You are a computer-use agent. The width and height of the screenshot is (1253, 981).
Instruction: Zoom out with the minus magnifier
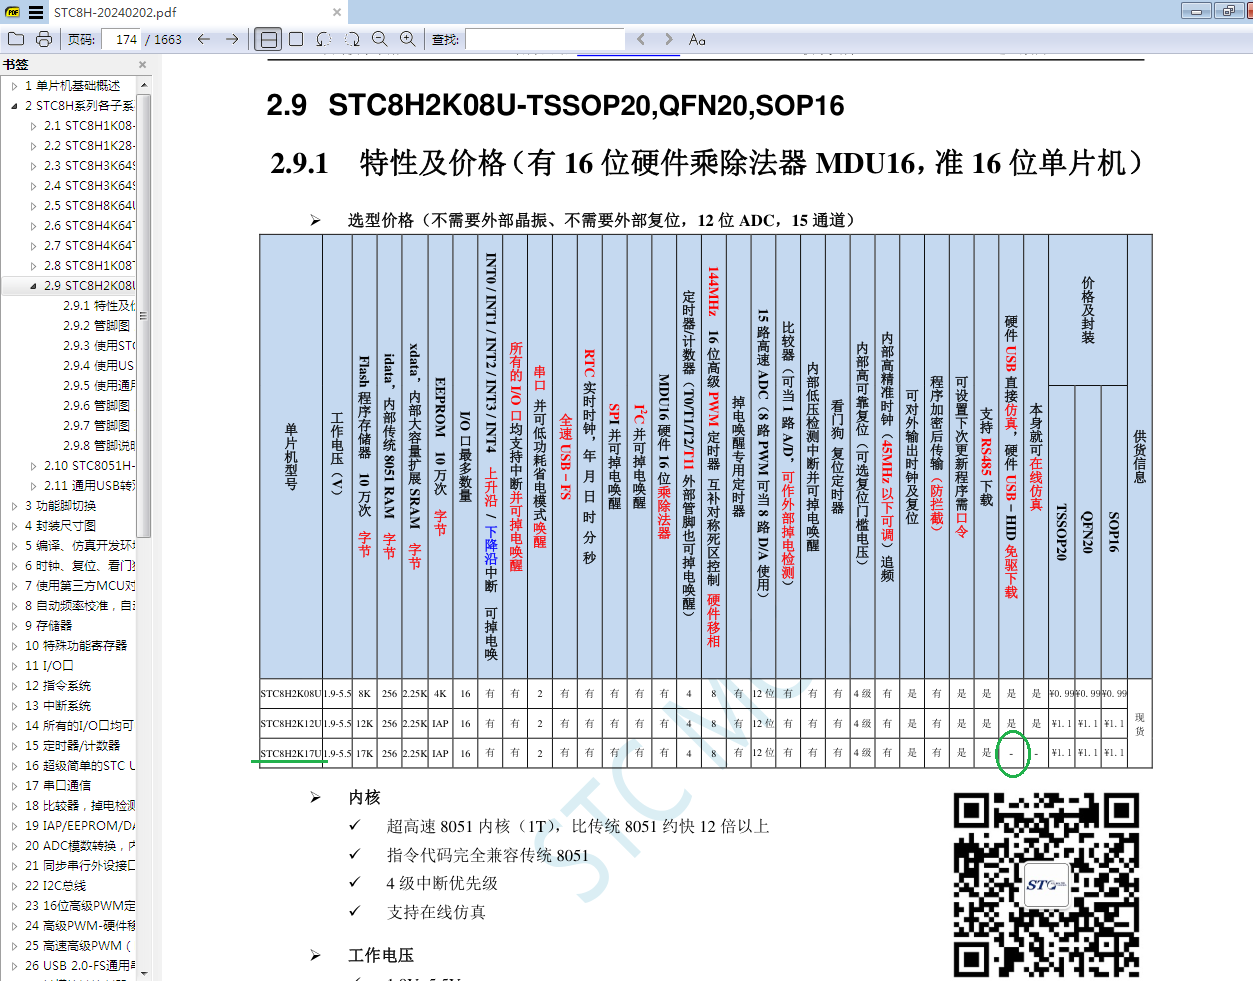(x=380, y=39)
